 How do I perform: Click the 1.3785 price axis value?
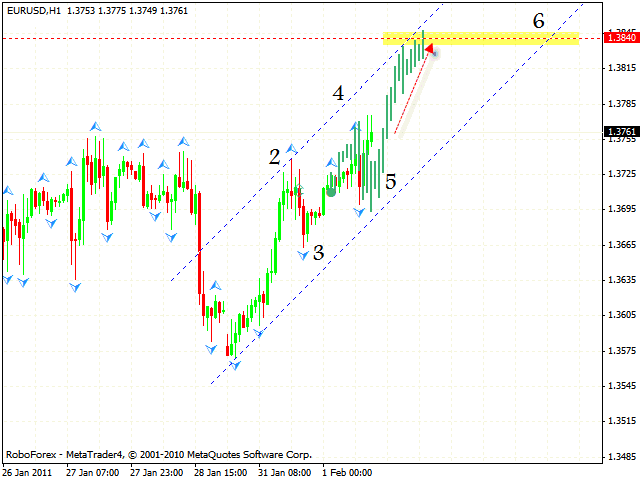(622, 104)
